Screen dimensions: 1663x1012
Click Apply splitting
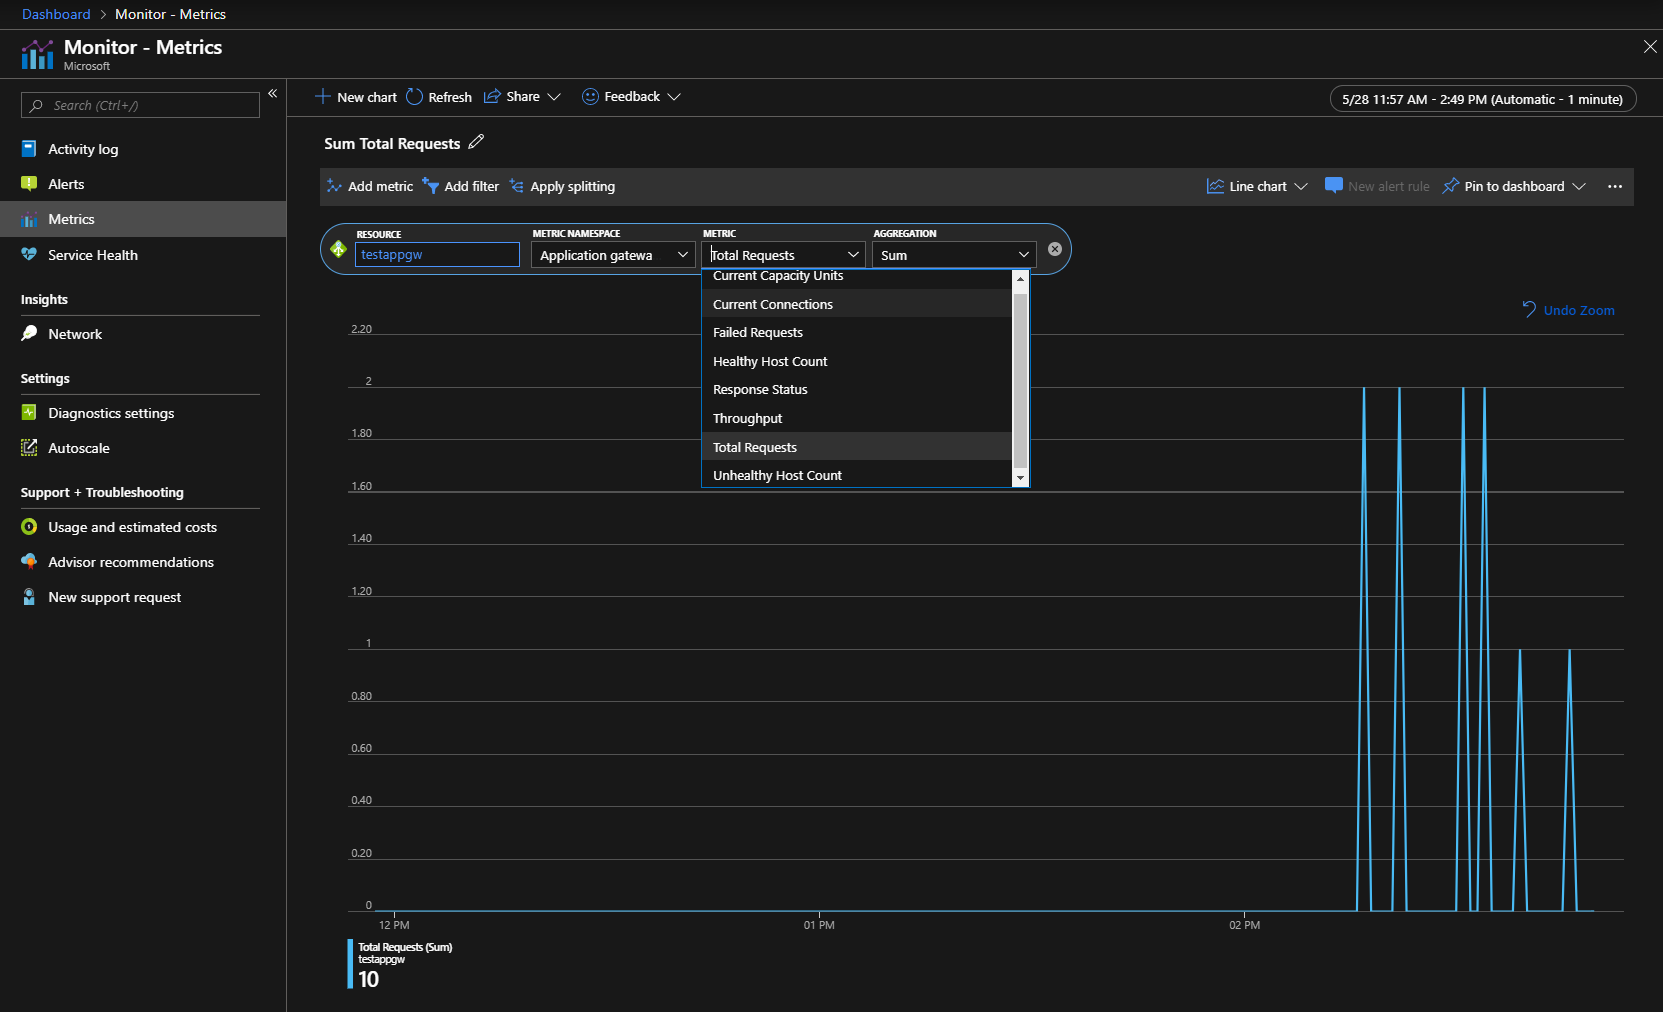pyautogui.click(x=562, y=186)
